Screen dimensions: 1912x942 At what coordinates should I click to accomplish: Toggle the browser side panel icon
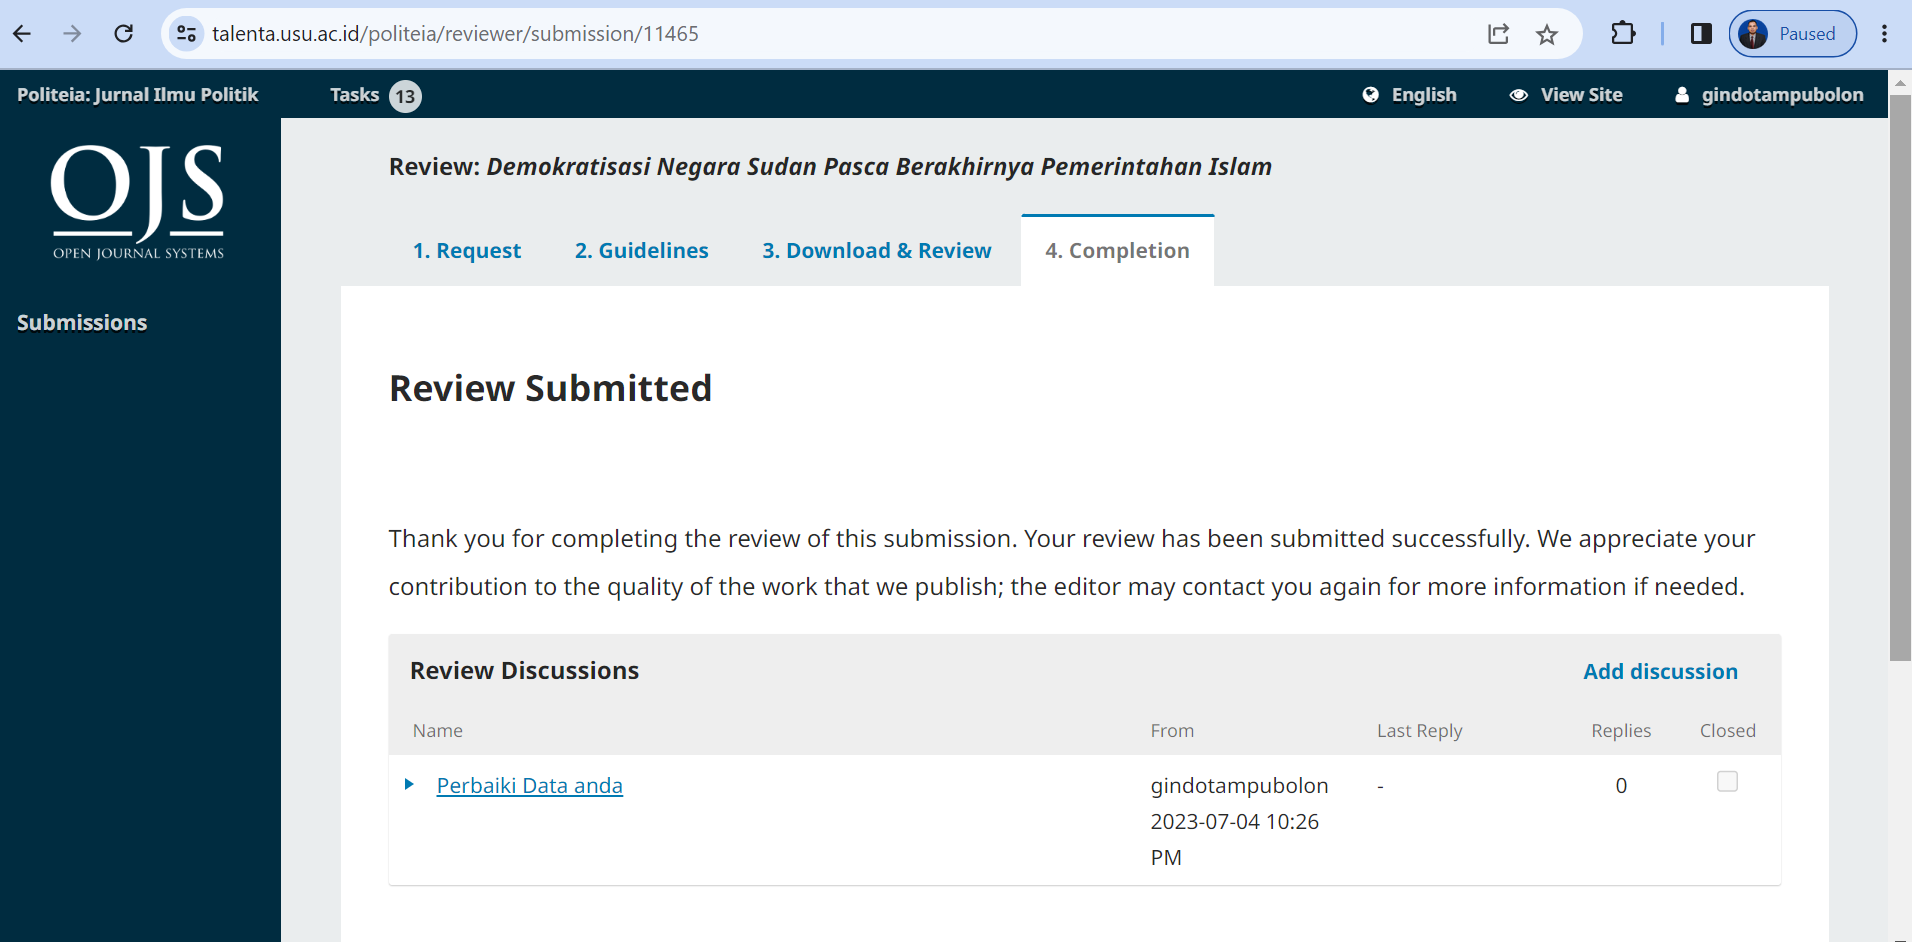click(1701, 34)
